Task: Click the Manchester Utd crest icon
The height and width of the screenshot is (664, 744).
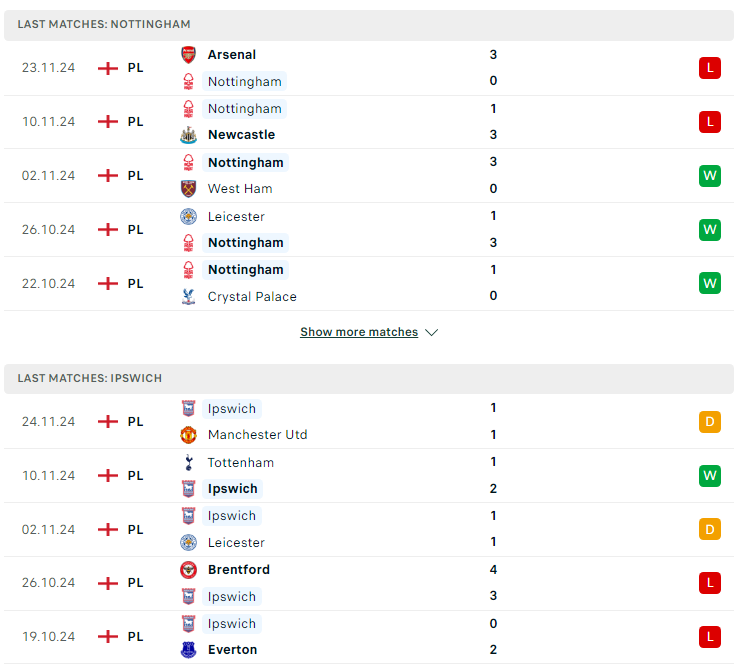Action: point(188,435)
